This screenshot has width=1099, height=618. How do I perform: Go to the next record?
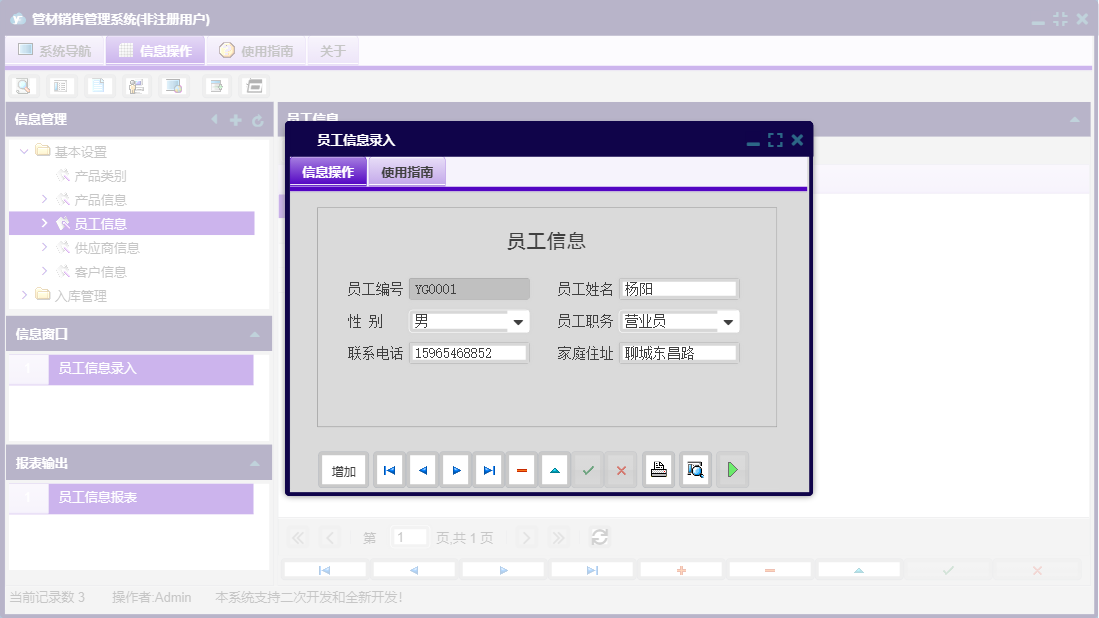455,469
